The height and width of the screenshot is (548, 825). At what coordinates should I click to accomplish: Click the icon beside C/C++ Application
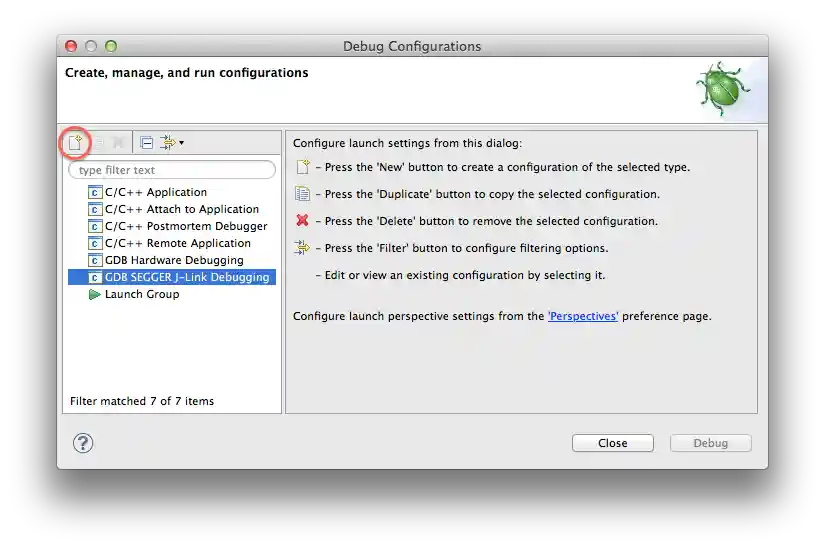click(x=94, y=192)
